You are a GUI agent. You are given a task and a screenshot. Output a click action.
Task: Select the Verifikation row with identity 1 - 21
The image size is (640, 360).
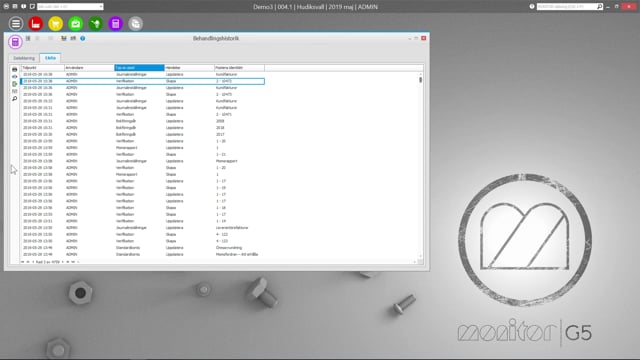(x=143, y=154)
